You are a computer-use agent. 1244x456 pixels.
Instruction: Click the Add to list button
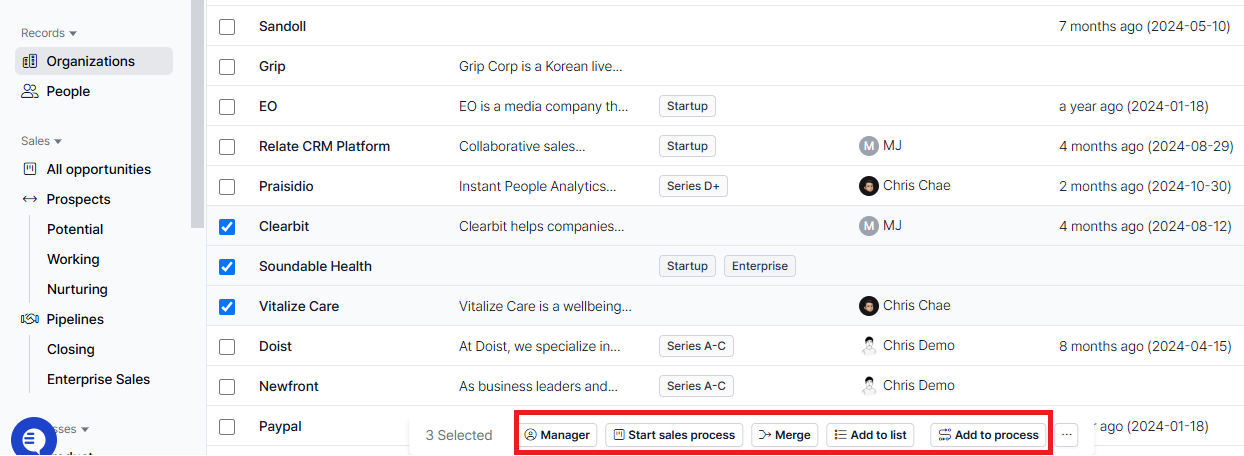point(870,435)
